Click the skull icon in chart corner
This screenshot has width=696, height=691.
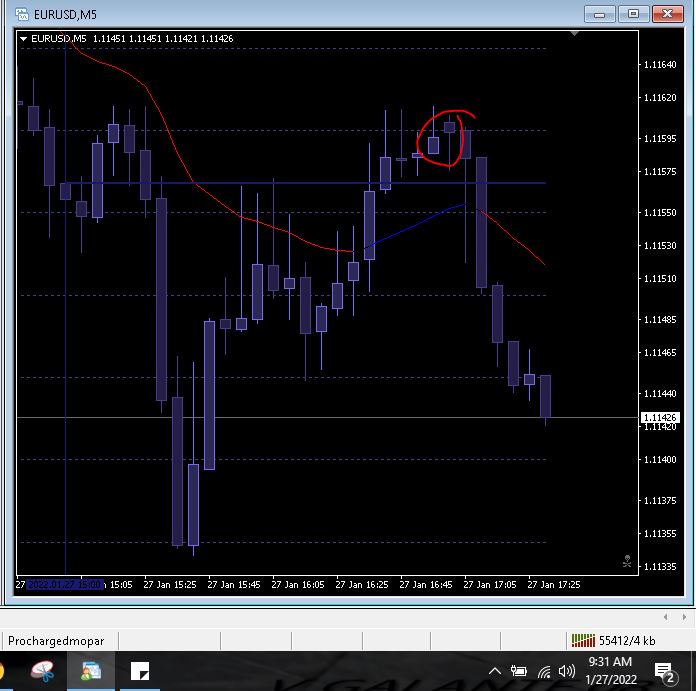coord(627,561)
